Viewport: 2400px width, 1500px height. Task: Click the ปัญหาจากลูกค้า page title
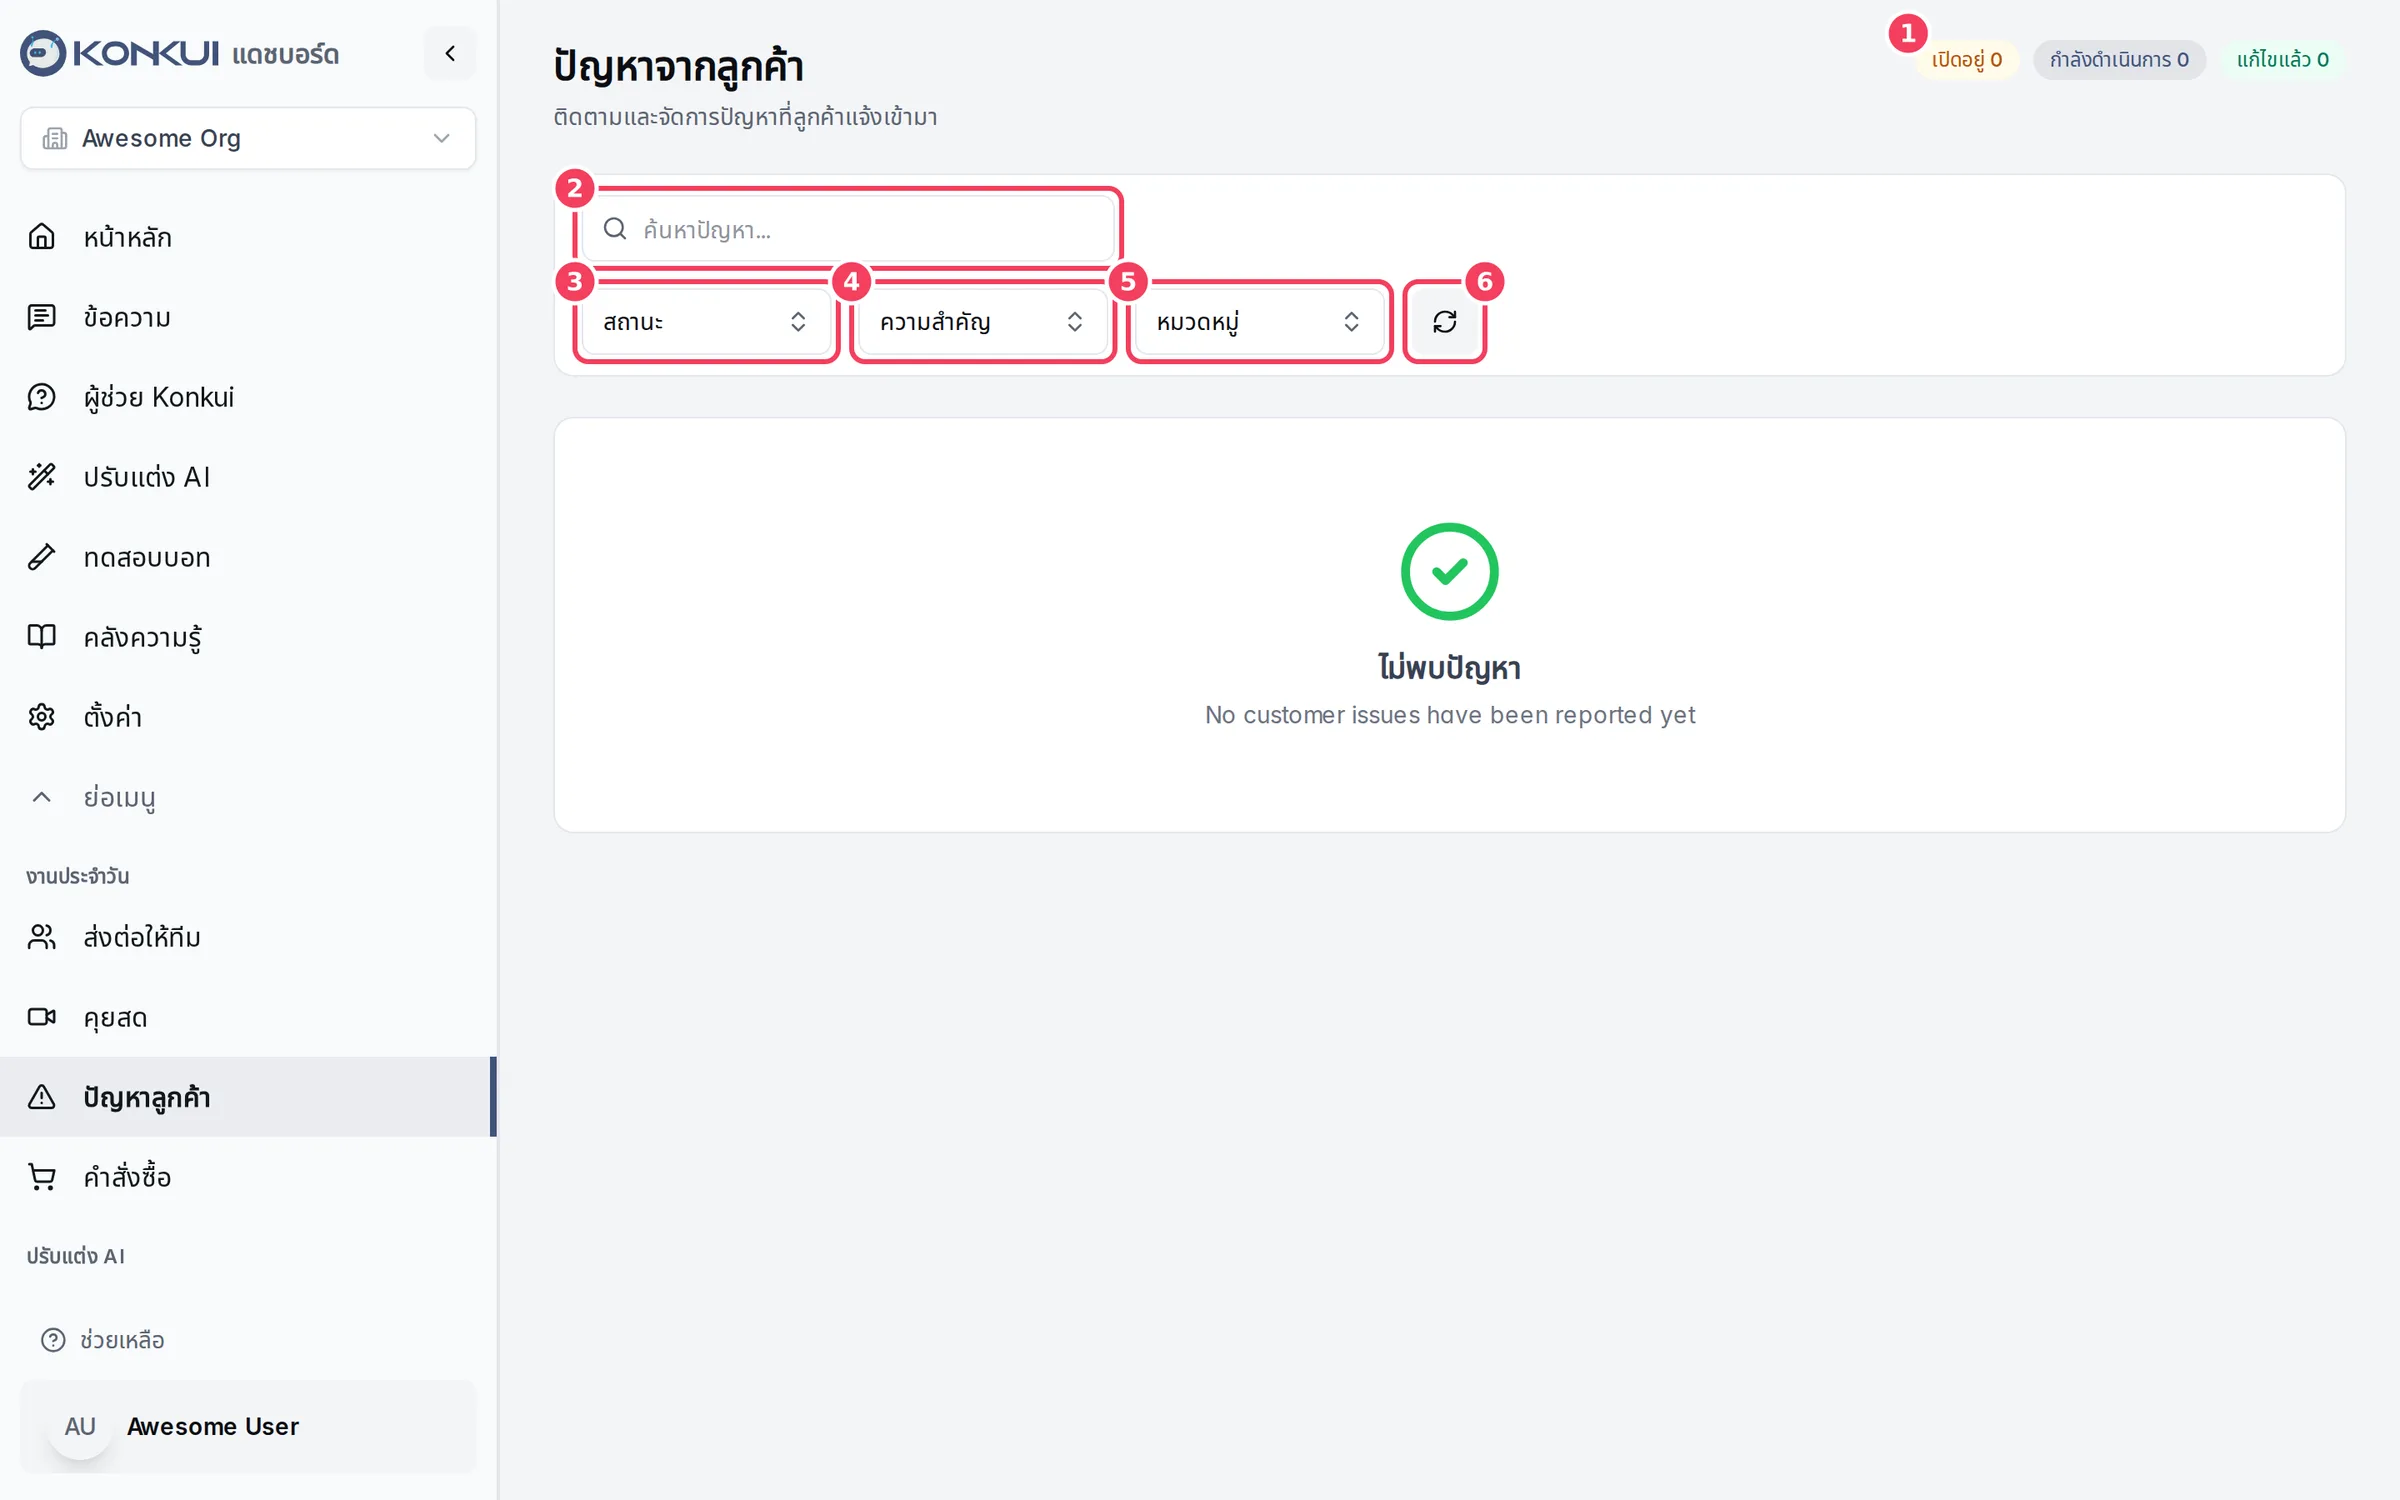678,67
